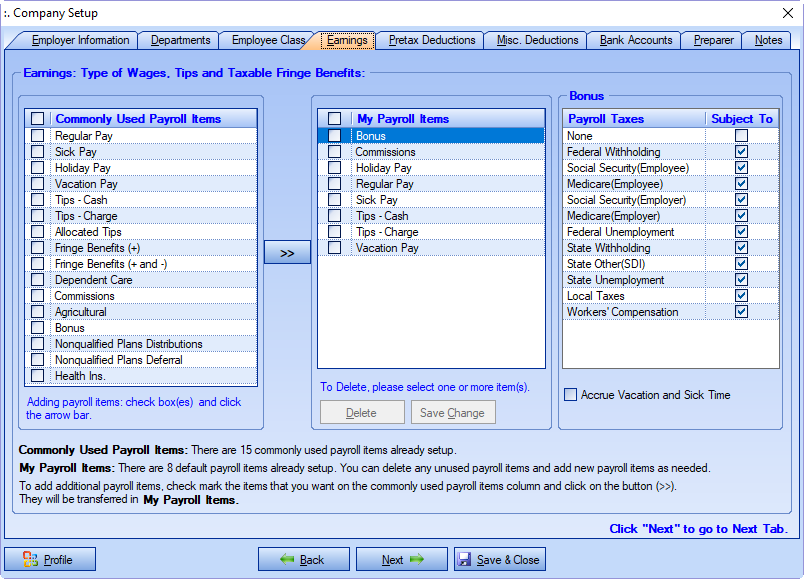The height and width of the screenshot is (579, 804).
Task: Select Commissions in My Payroll Items
Action: coord(385,152)
